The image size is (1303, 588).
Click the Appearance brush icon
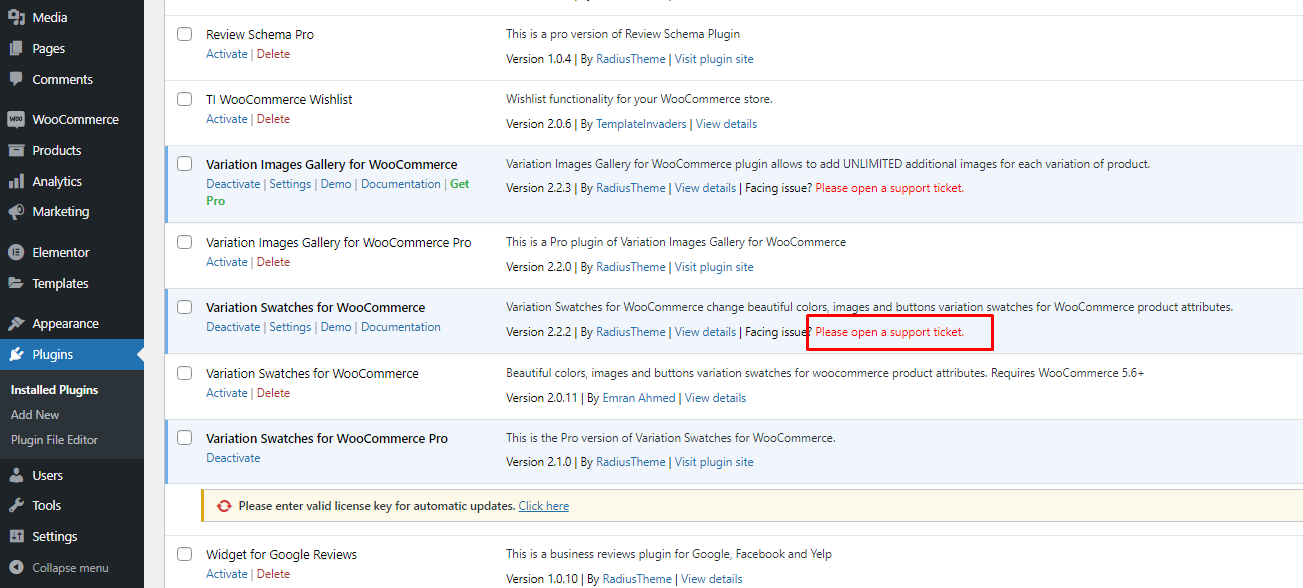[x=16, y=323]
